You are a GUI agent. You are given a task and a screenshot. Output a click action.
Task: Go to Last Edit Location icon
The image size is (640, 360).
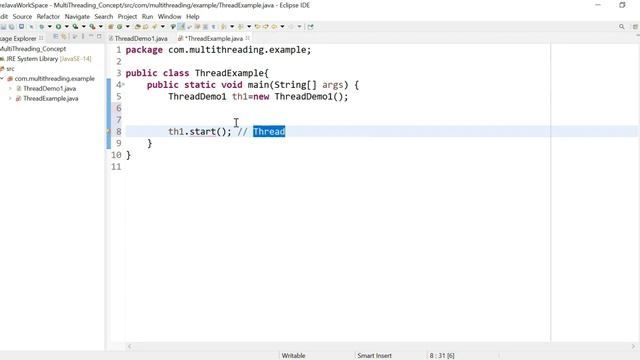257,27
